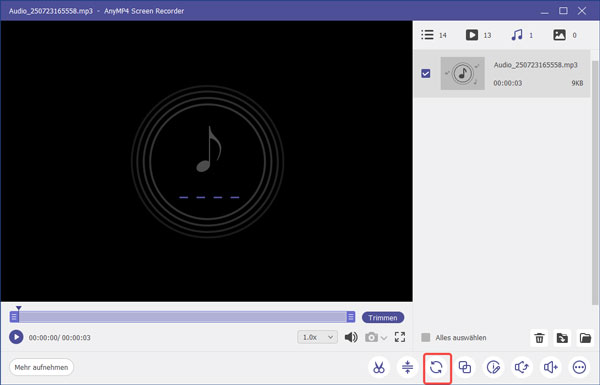
Task: Click the 9KB file size text
Action: pyautogui.click(x=577, y=83)
